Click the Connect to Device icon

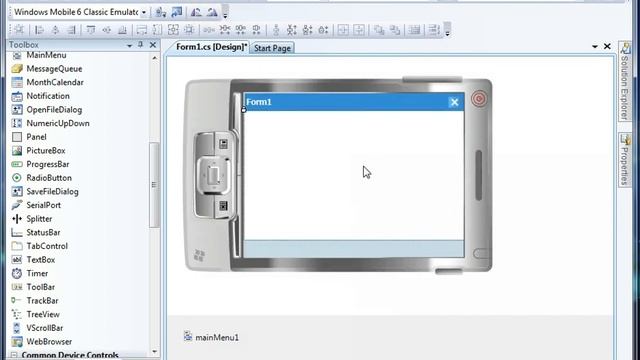pos(160,12)
